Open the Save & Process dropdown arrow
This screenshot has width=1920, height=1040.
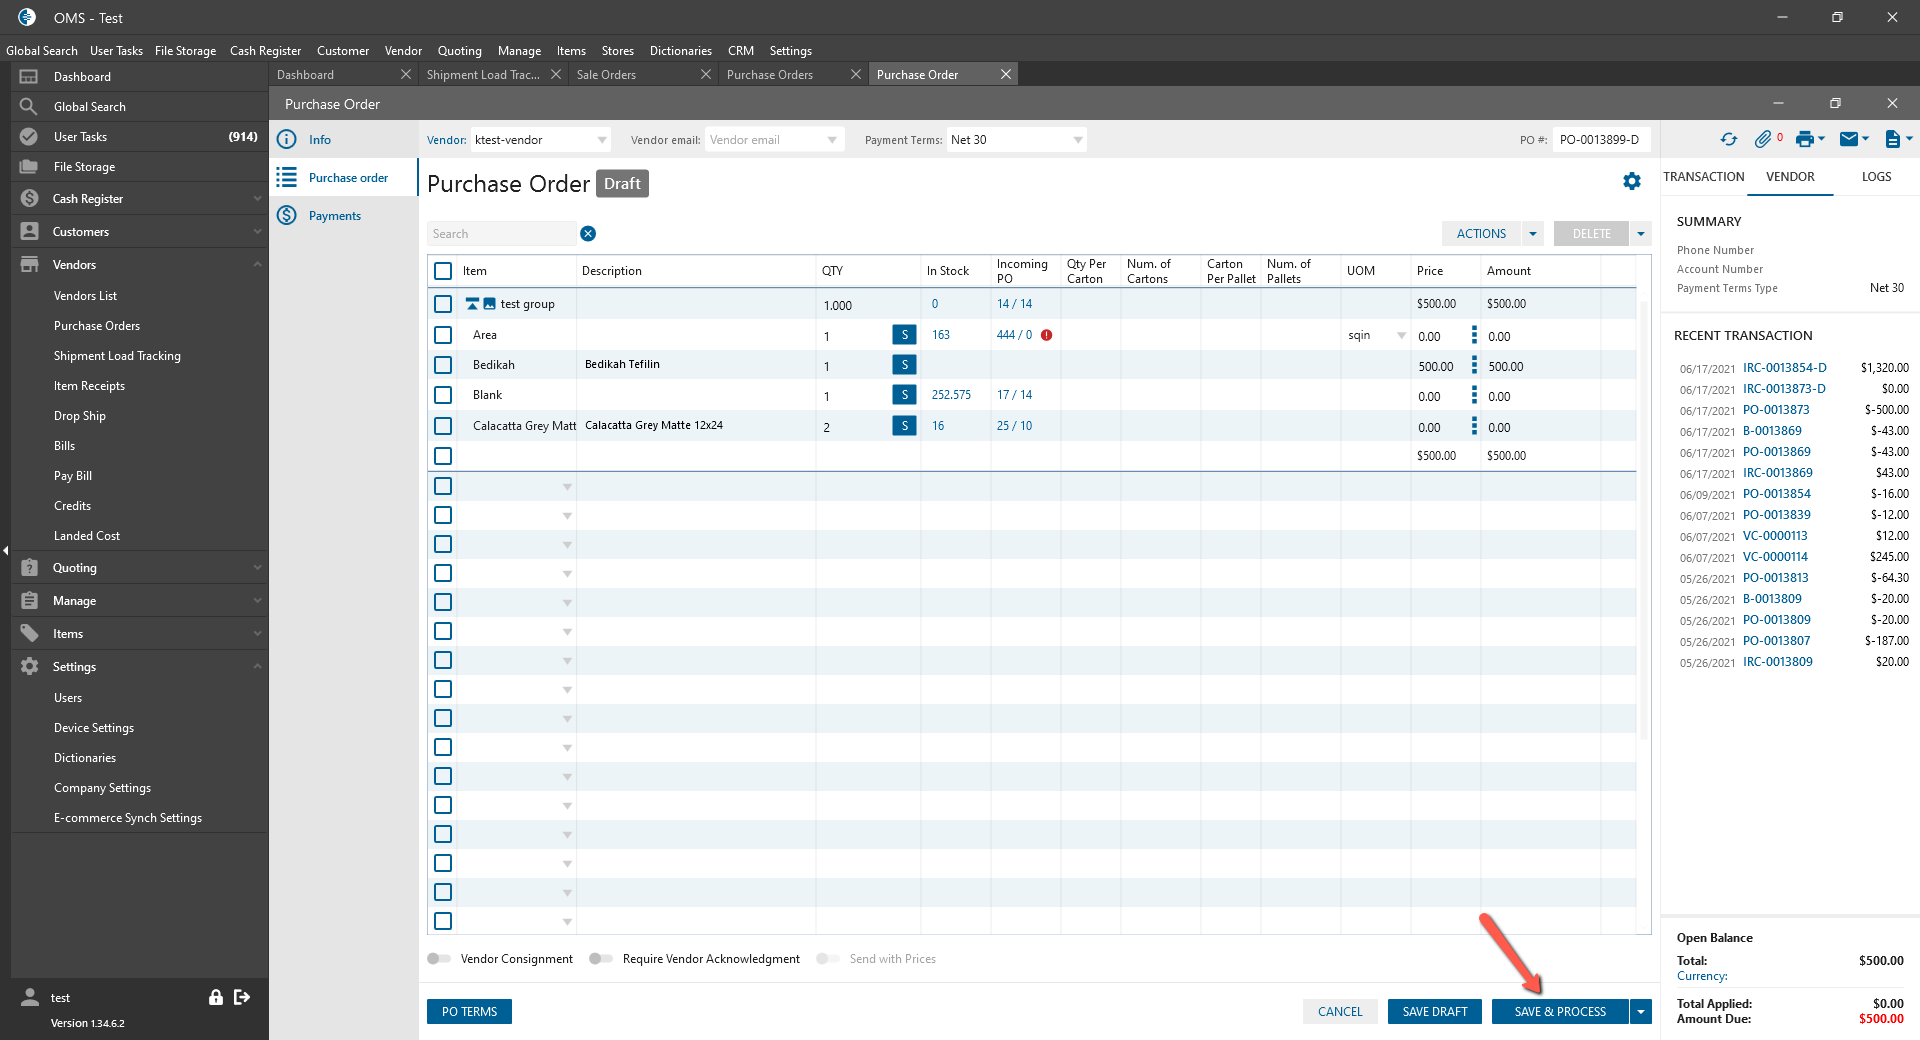point(1641,1012)
